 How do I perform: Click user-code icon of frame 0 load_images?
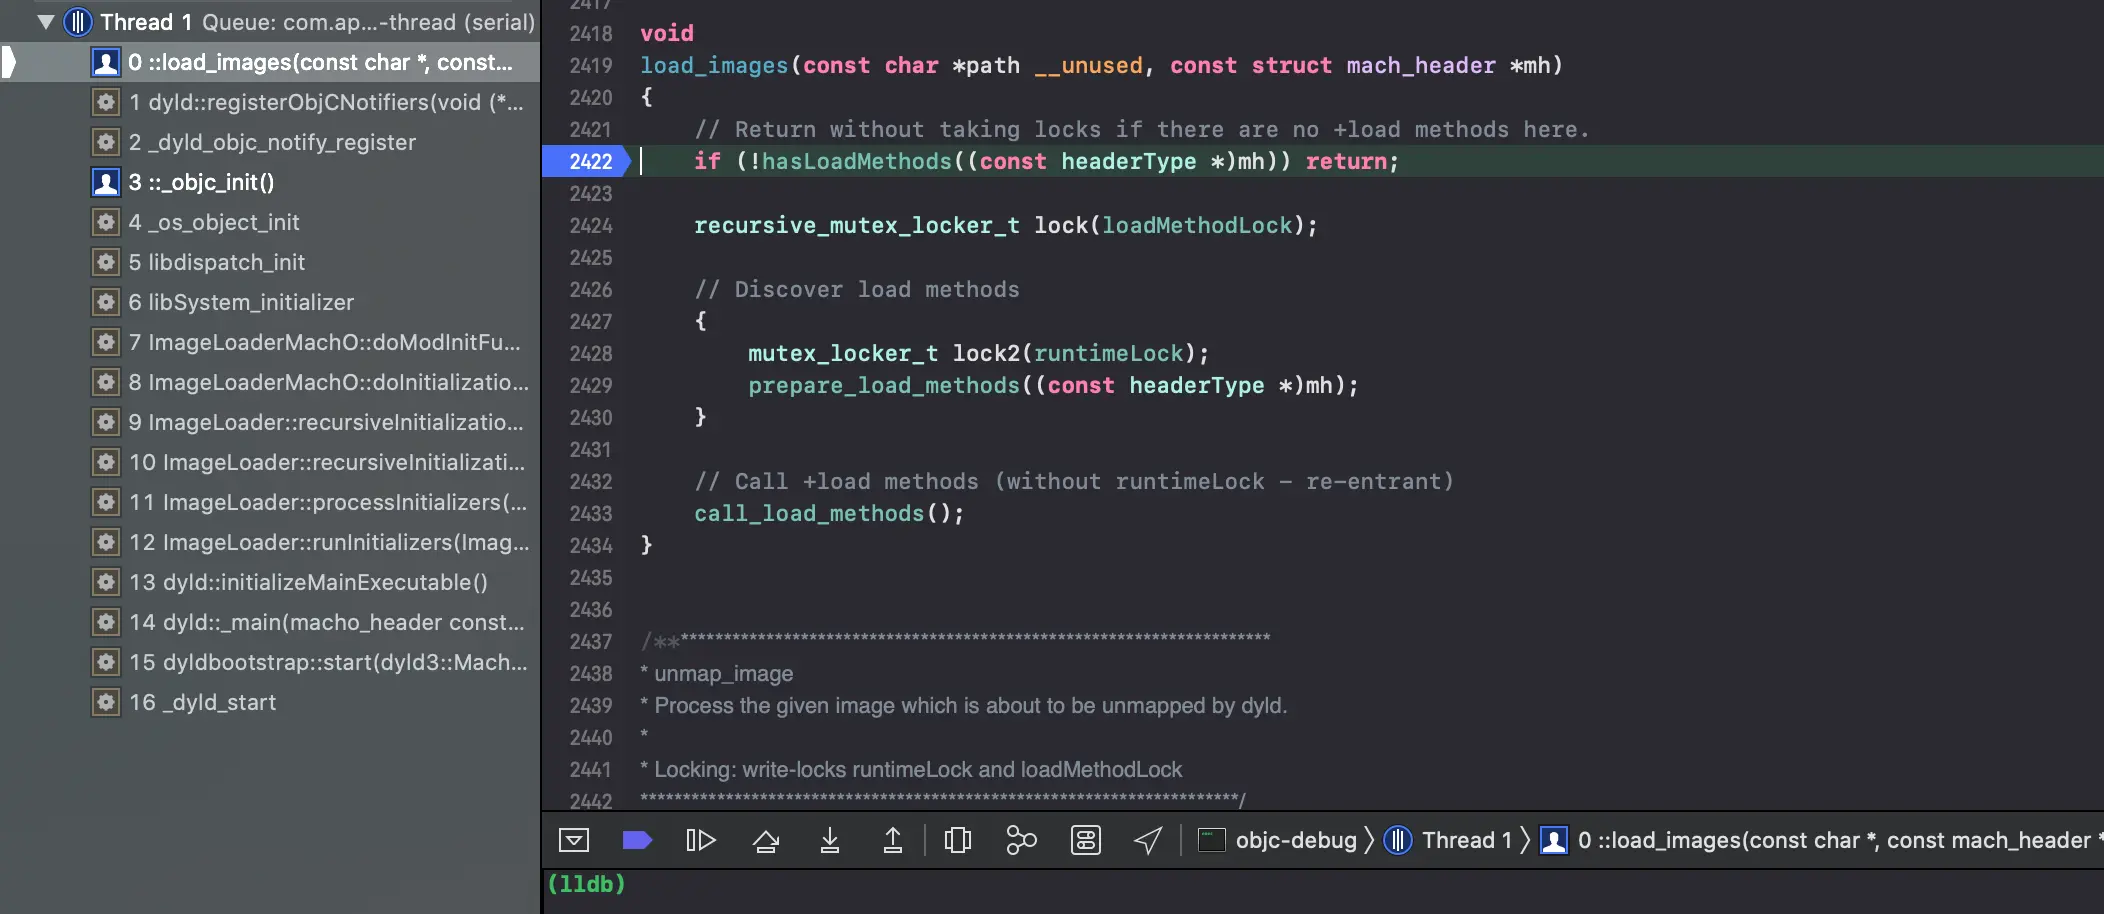pyautogui.click(x=106, y=62)
